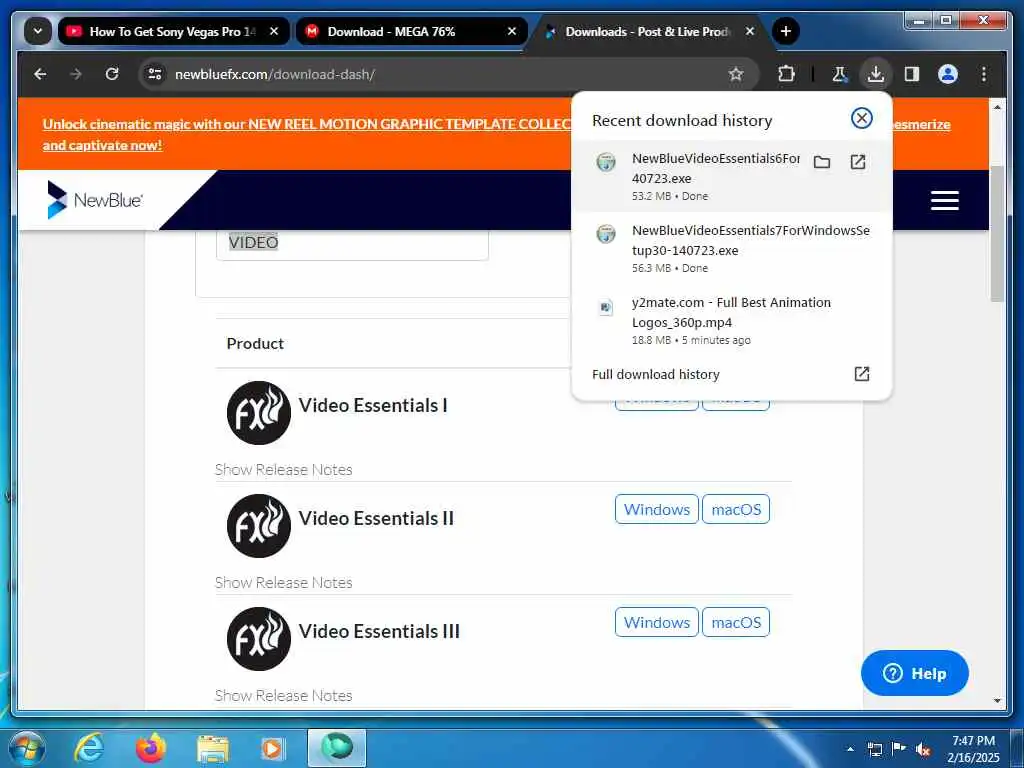View site information icon in address bar
Screen dimensions: 1024x768
pos(155,74)
